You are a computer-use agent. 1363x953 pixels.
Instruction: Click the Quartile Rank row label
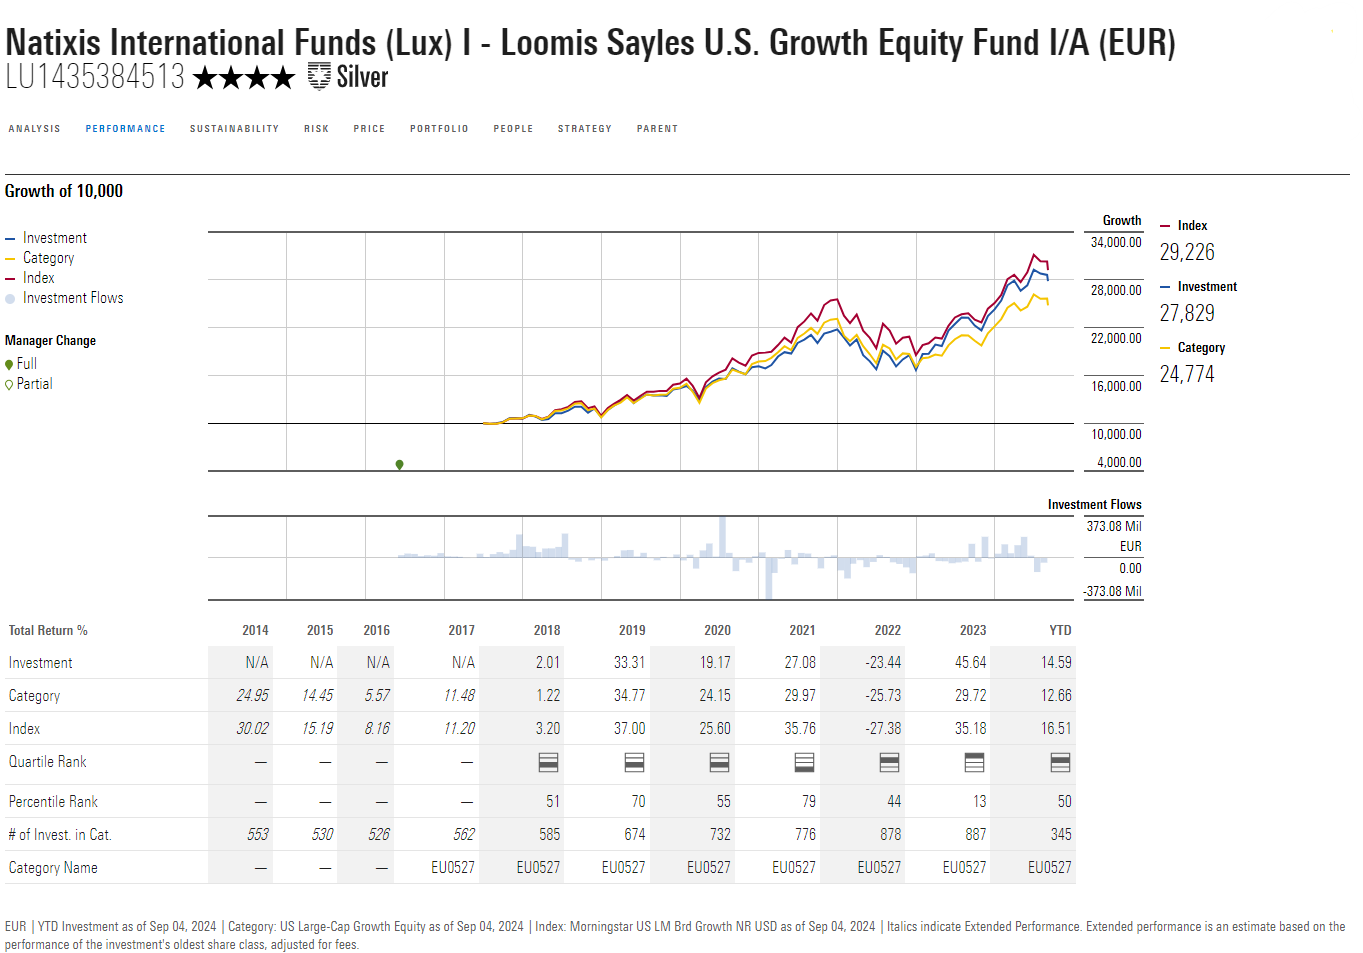pyautogui.click(x=48, y=762)
